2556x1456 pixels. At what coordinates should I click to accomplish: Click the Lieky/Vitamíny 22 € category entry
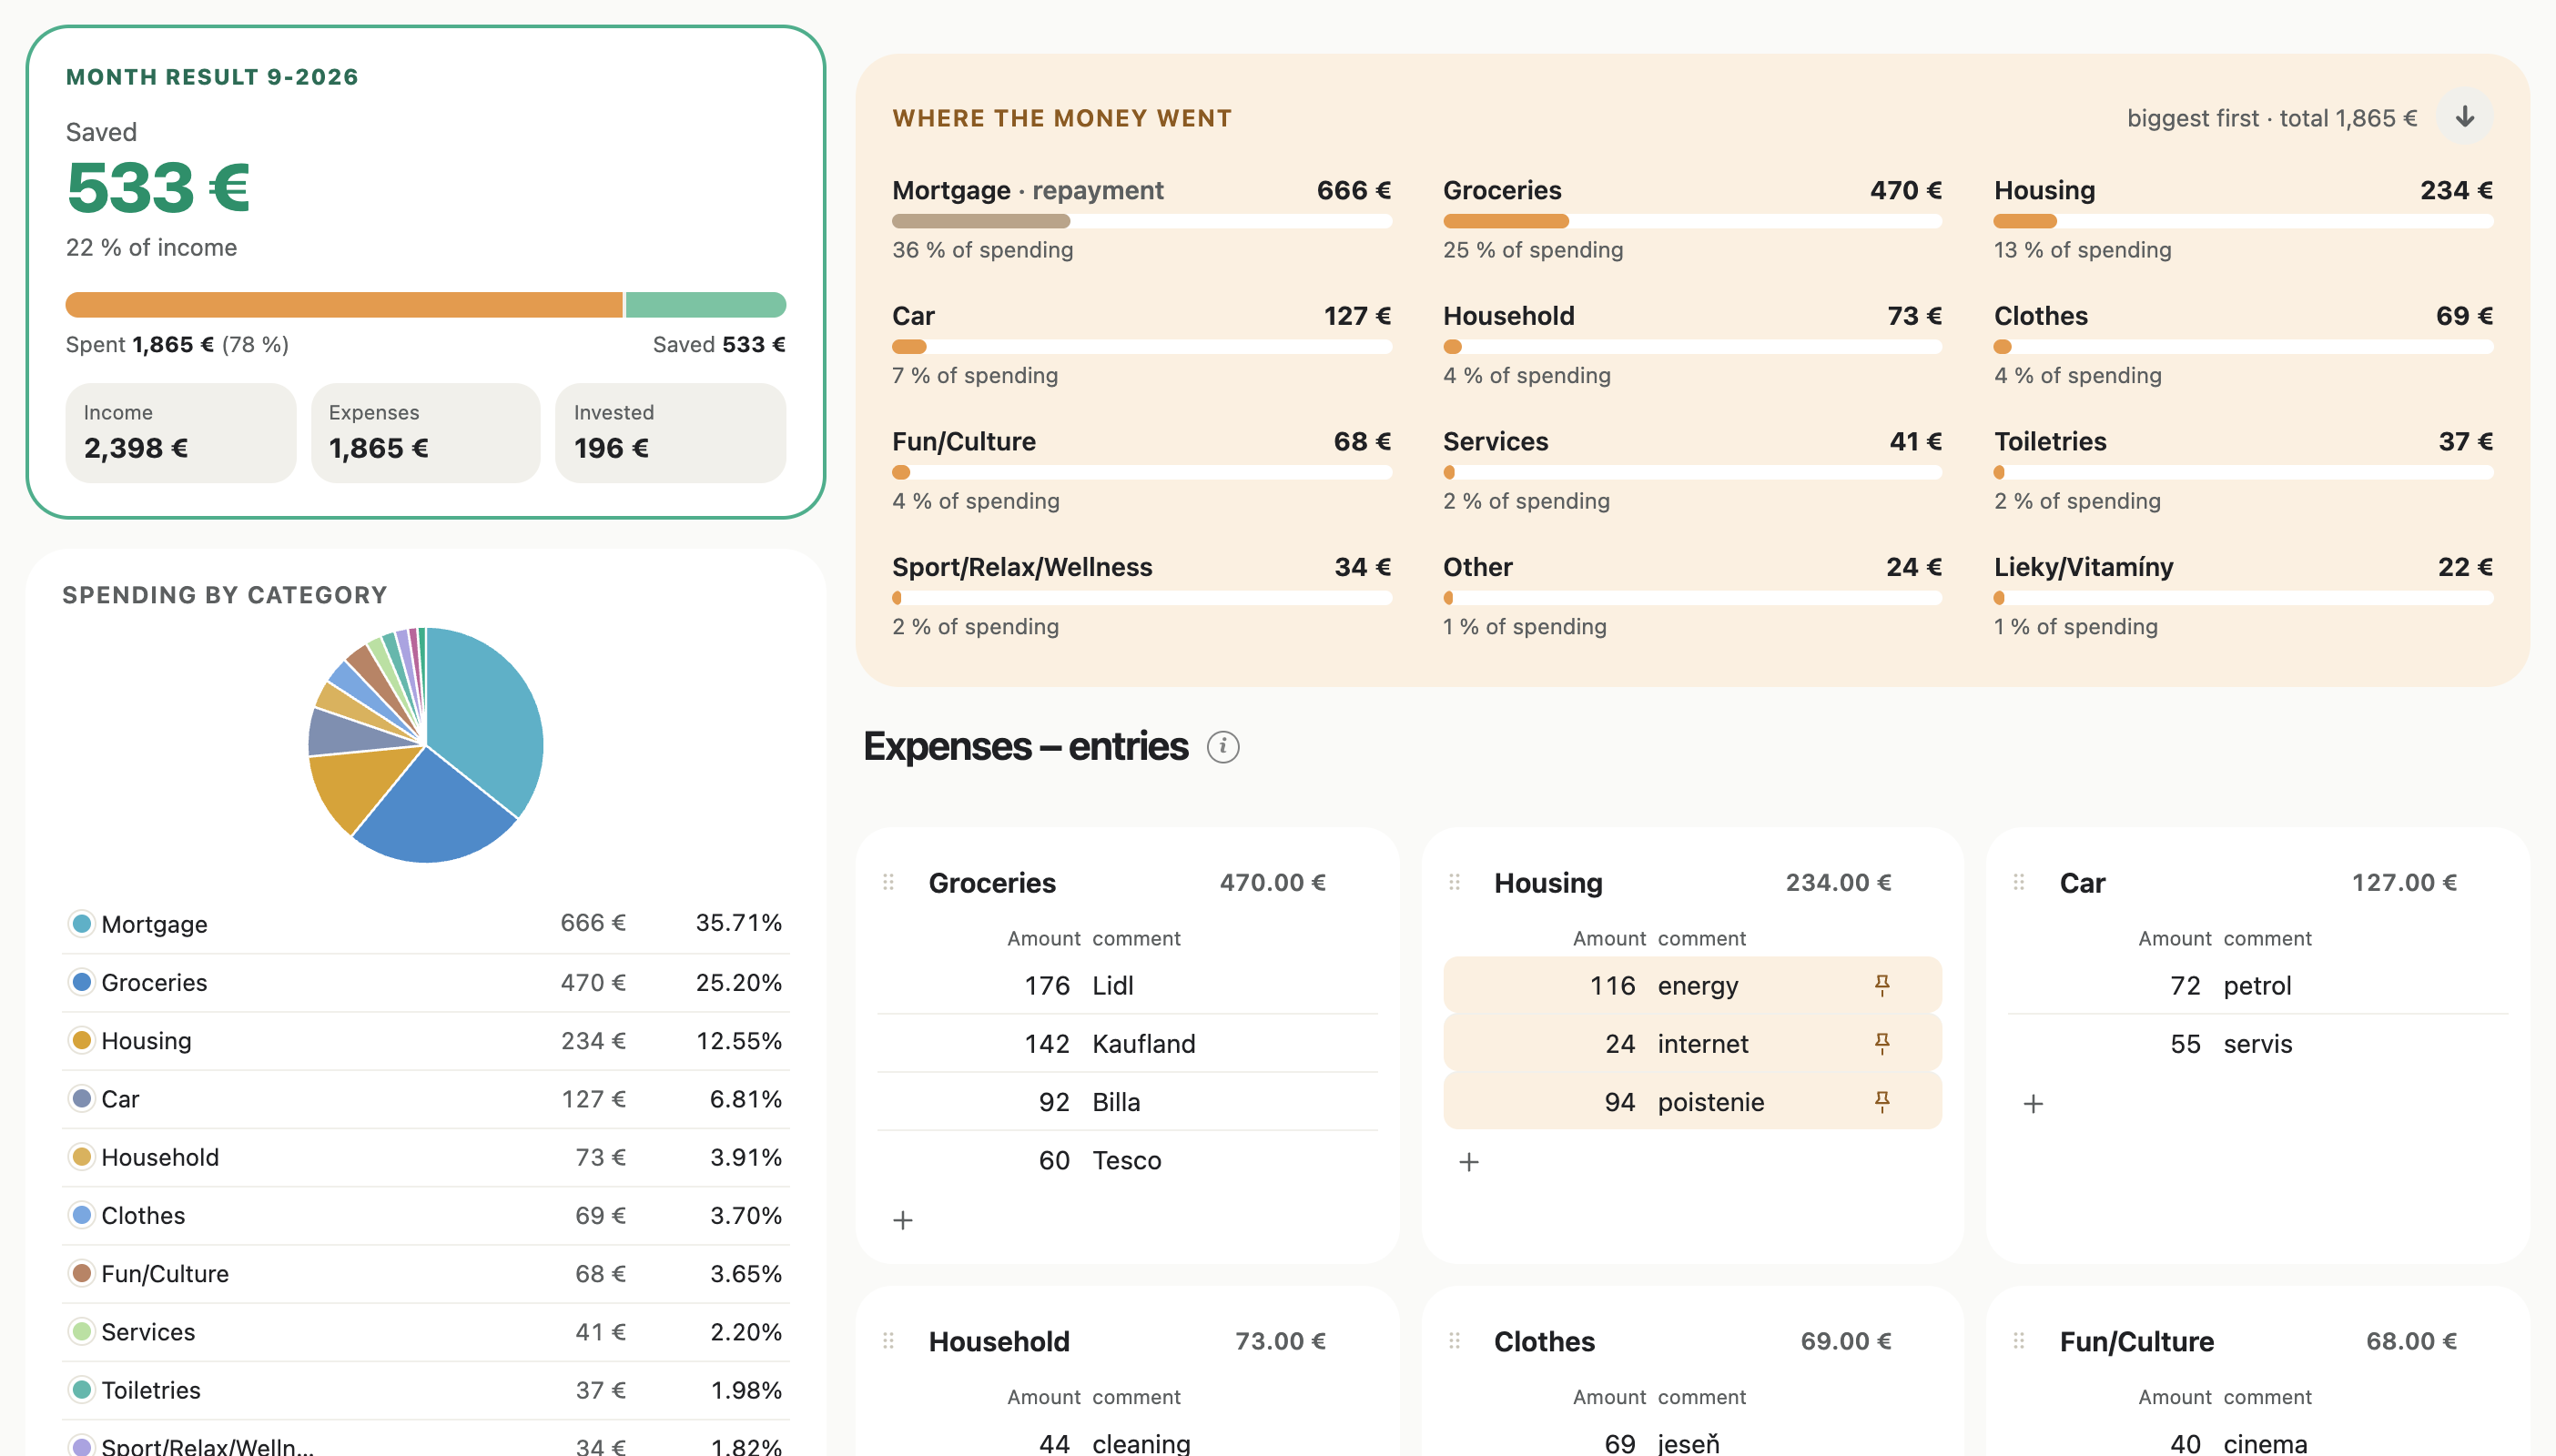2243,596
